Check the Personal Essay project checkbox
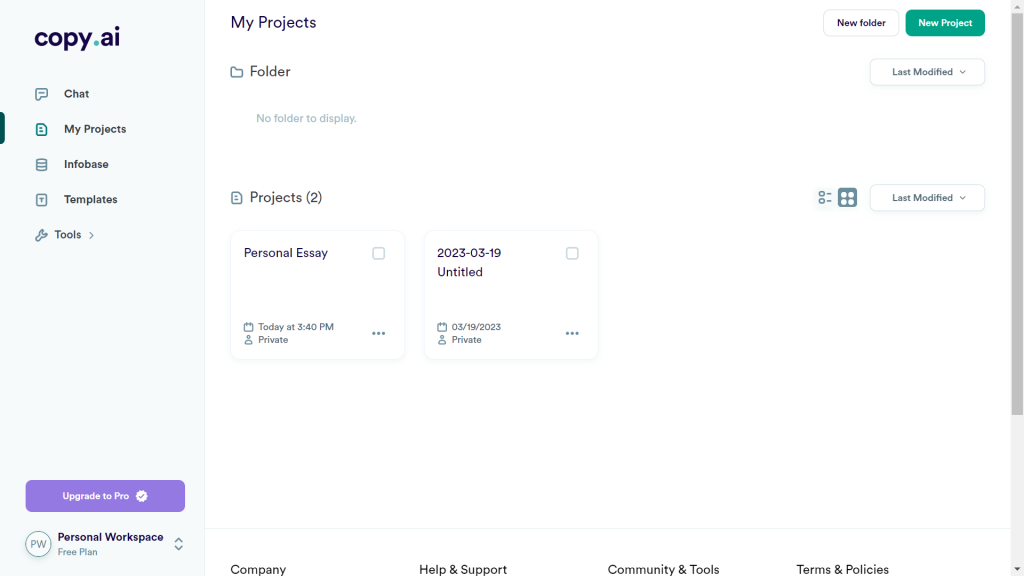This screenshot has width=1024, height=576. 378,253
